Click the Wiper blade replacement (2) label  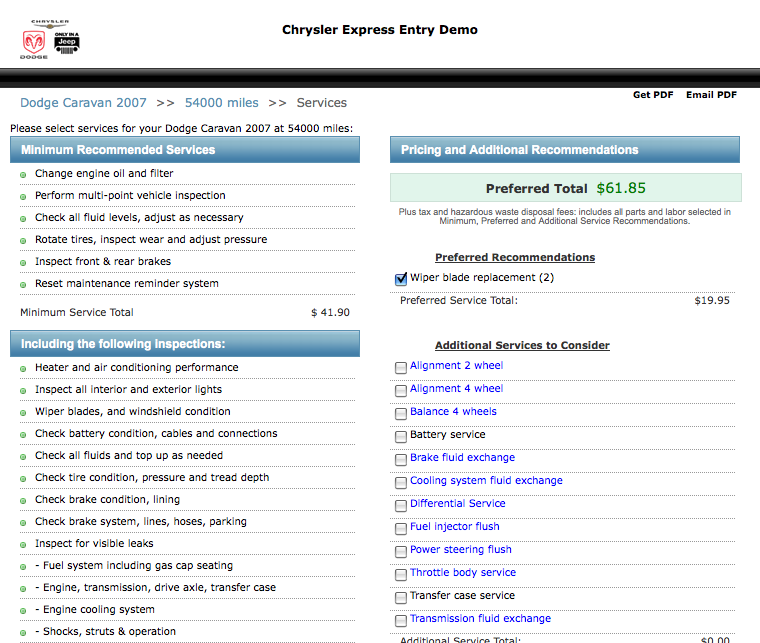[482, 278]
